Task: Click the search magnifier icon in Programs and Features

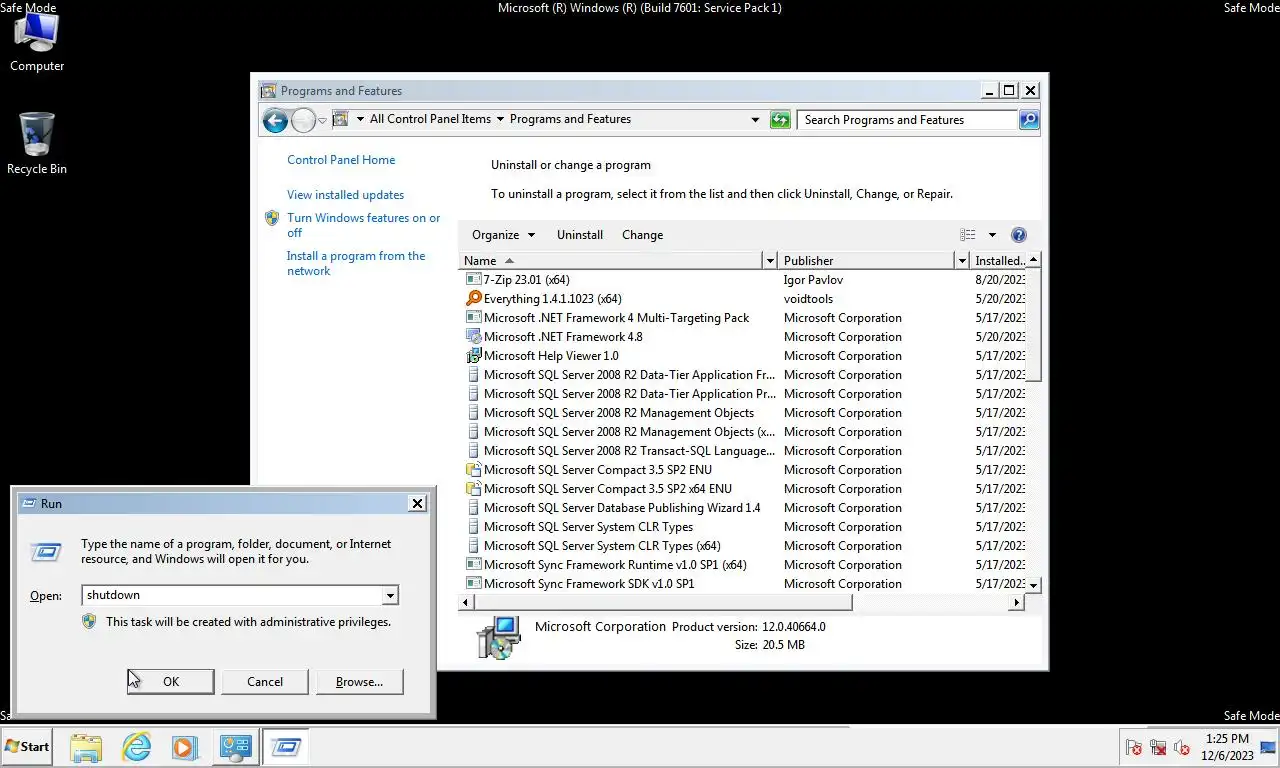Action: click(x=1028, y=120)
